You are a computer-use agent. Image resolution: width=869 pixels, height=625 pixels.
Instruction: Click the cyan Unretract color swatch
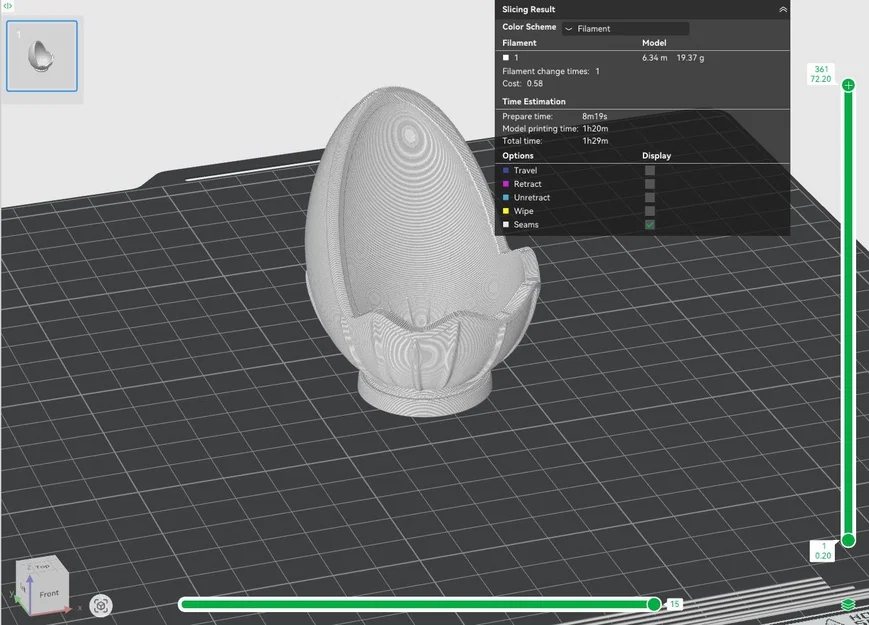tap(505, 197)
